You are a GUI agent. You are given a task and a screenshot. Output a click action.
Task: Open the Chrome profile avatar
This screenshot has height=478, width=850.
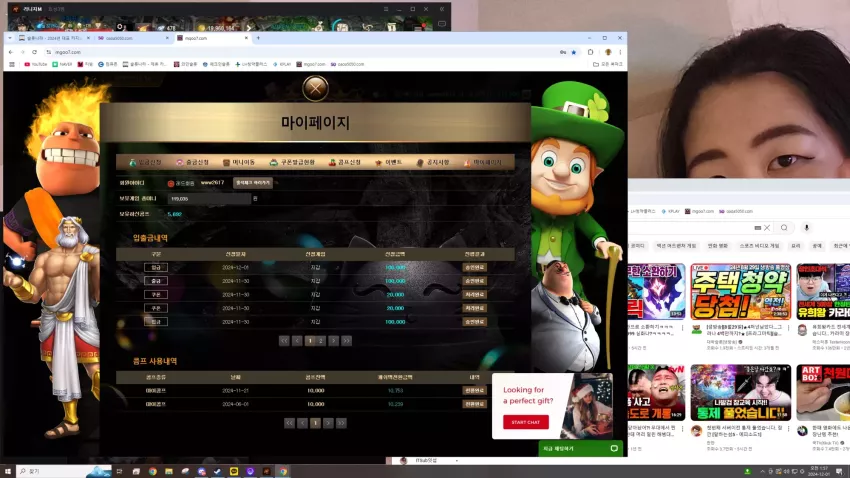(x=608, y=52)
